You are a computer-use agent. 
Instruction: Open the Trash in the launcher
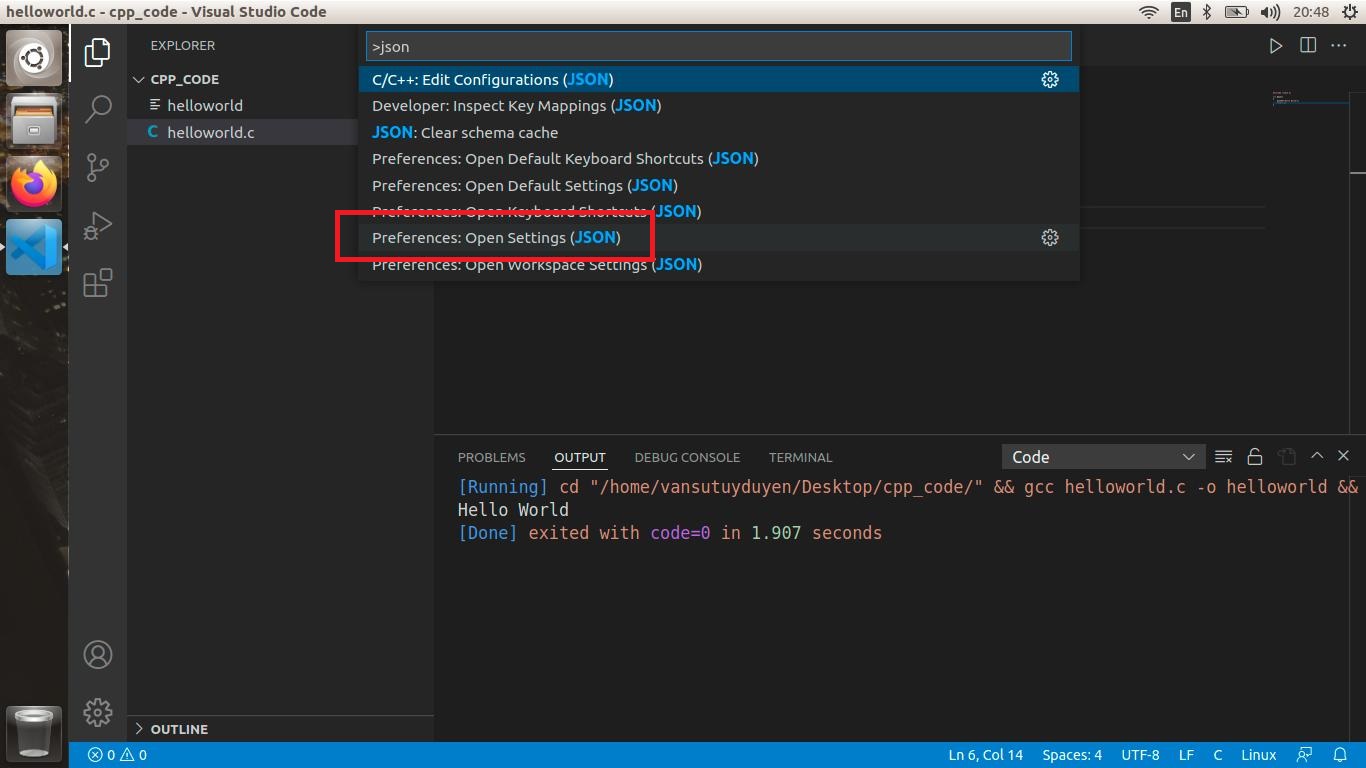coord(34,732)
